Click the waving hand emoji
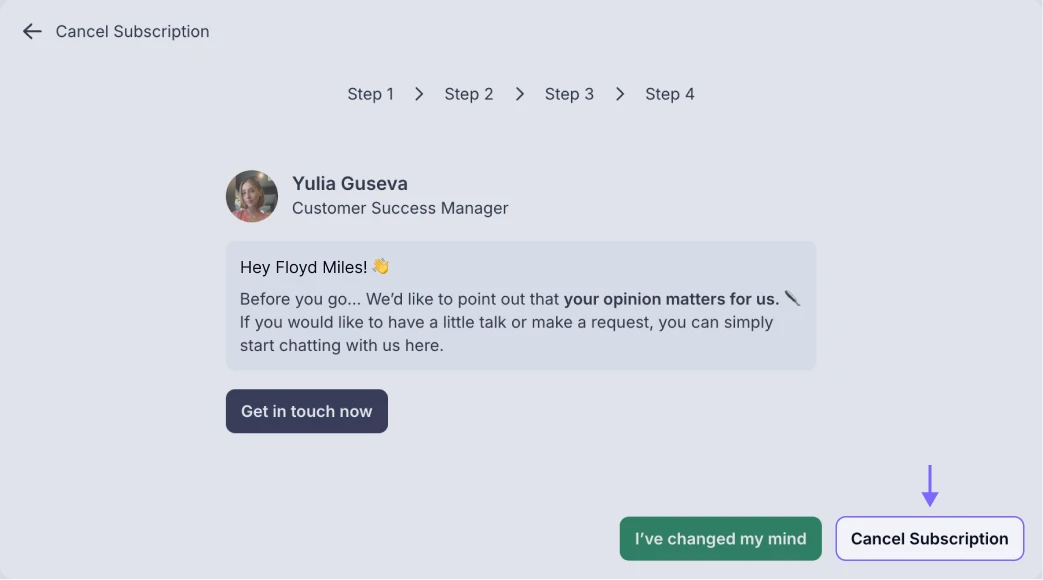Image resolution: width=1043 pixels, height=580 pixels. click(380, 267)
